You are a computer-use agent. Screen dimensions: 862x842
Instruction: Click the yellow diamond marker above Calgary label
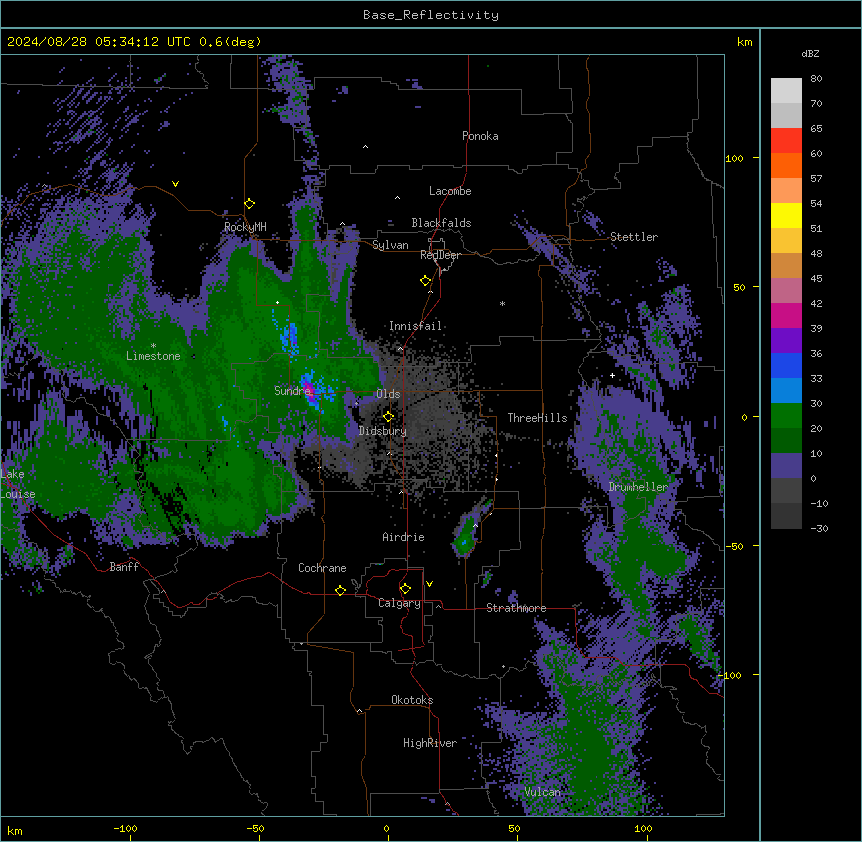405,589
